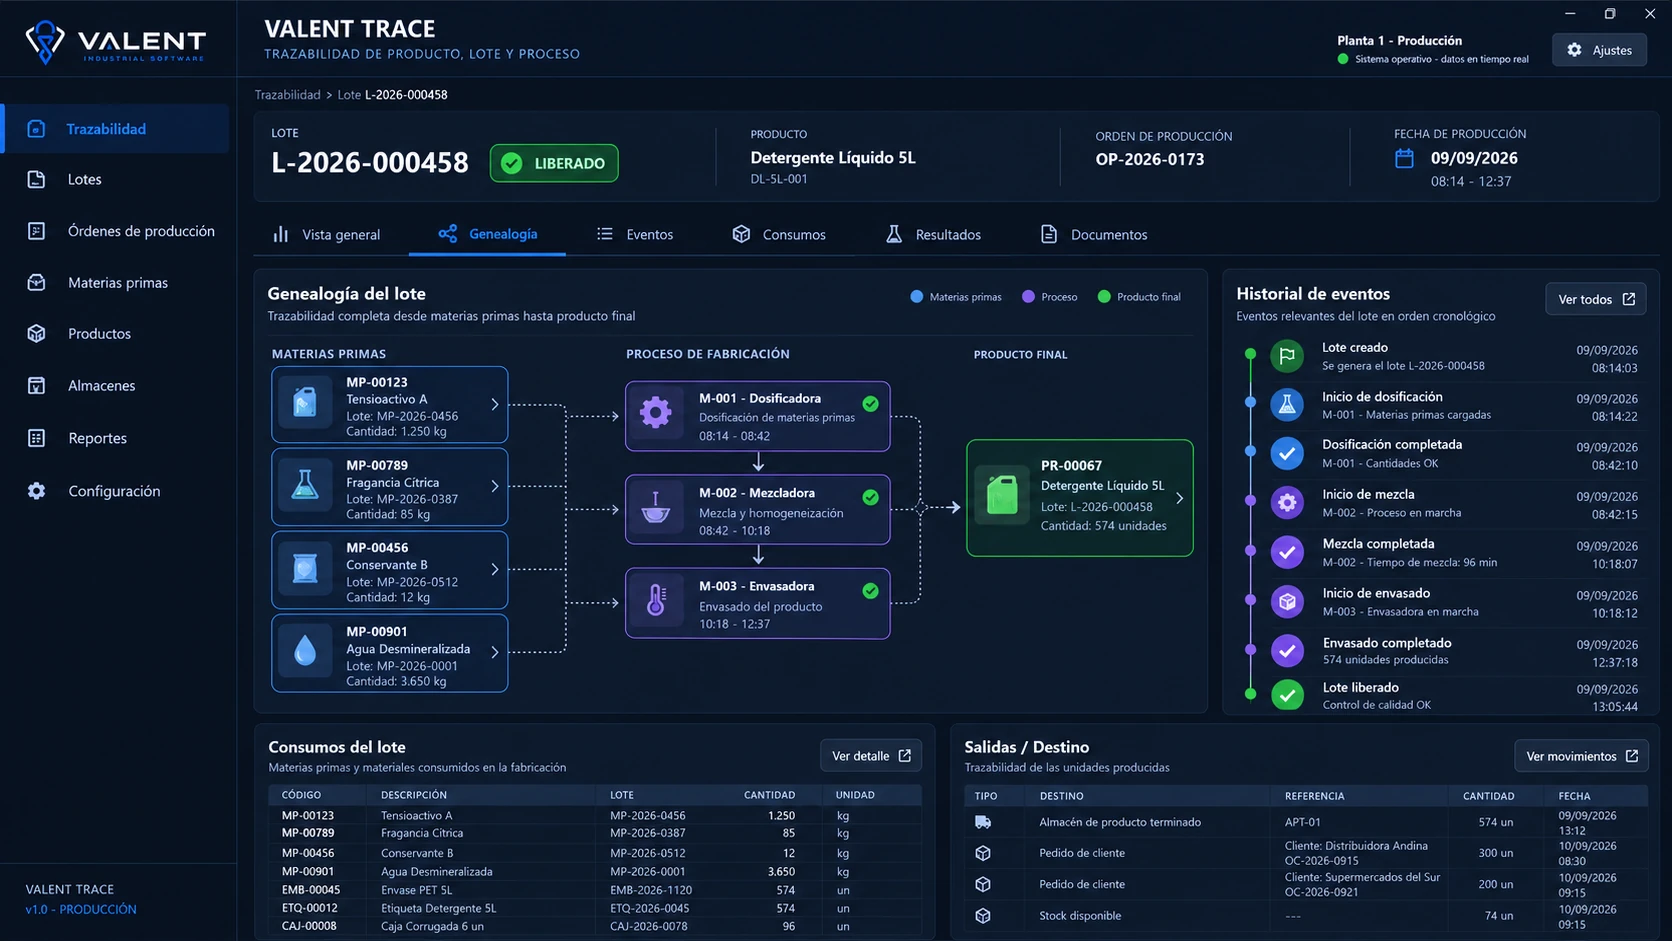The width and height of the screenshot is (1672, 941).
Task: Click the LIBERADO status badge
Action: (554, 163)
